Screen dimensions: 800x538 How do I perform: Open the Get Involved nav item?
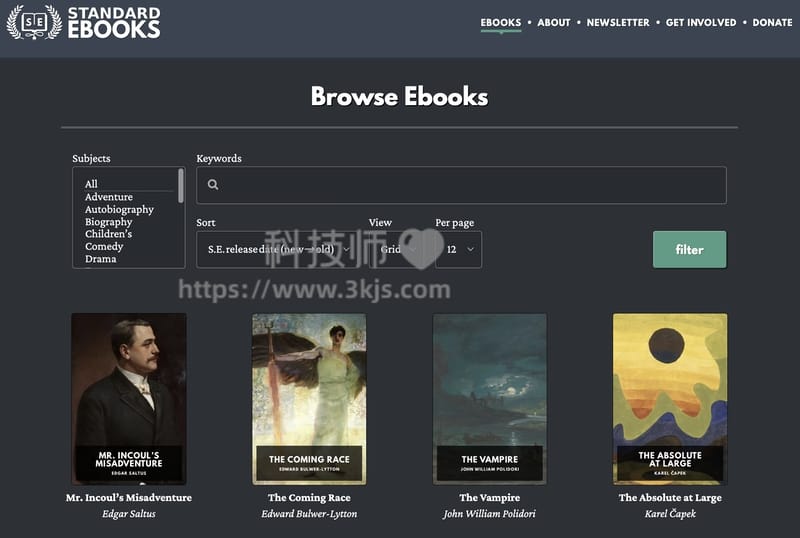[x=701, y=22]
